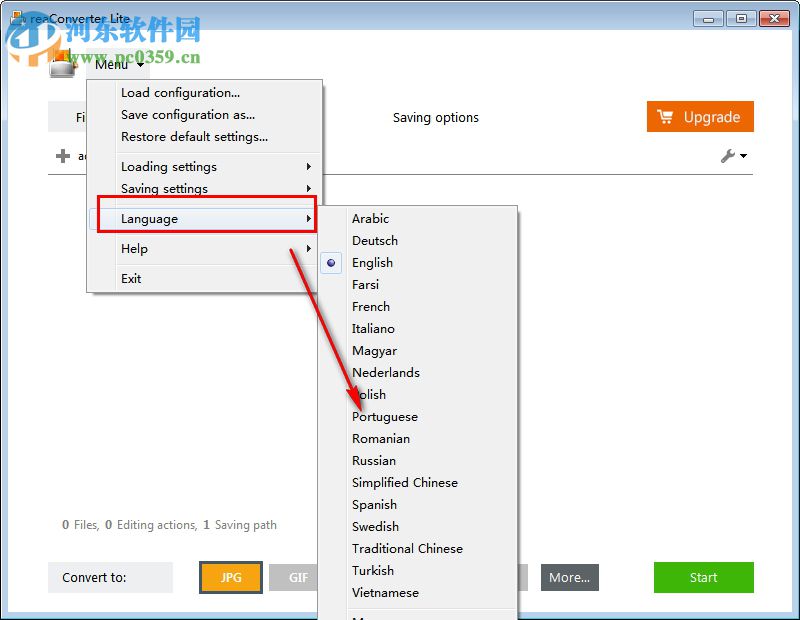Select Portuguese from the language list

(x=385, y=416)
